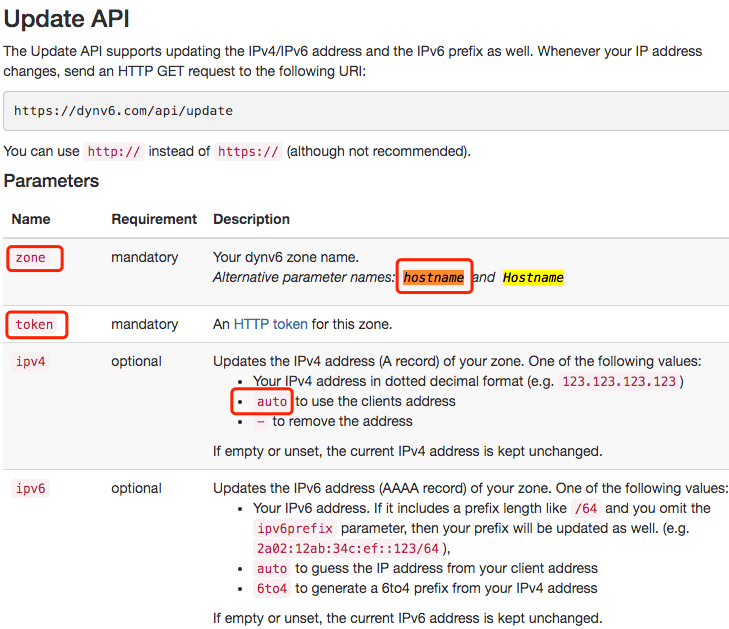729x629 pixels.
Task: Click the 6to4 value code
Action: (272, 588)
